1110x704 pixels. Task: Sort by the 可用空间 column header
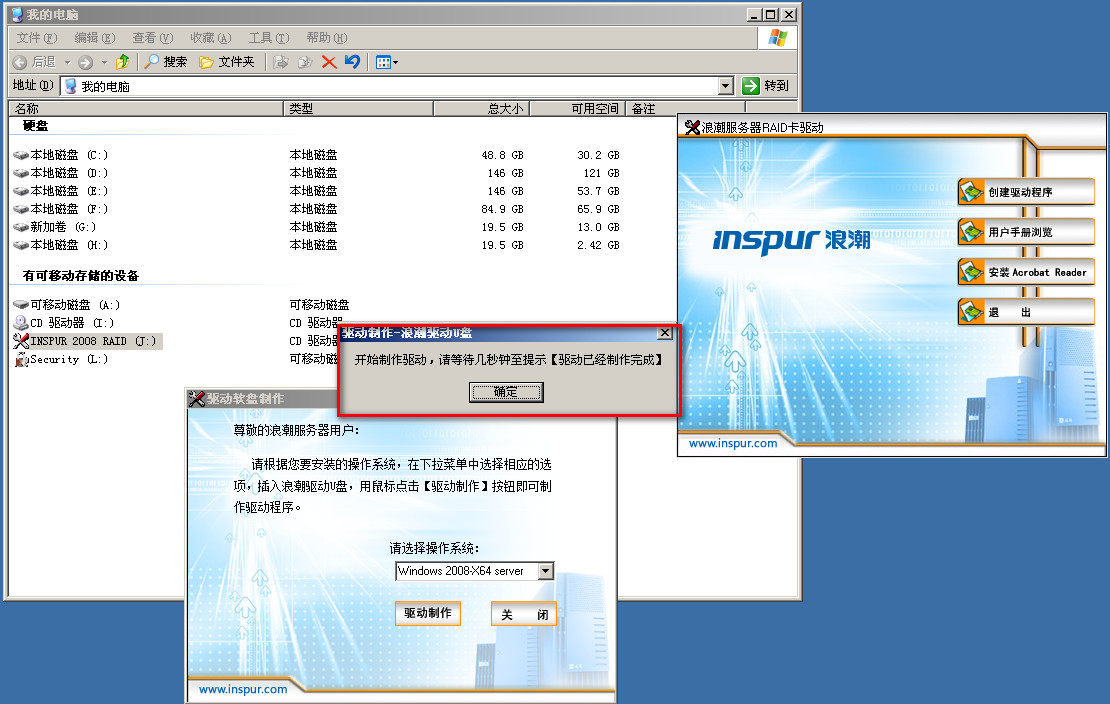tap(578, 108)
